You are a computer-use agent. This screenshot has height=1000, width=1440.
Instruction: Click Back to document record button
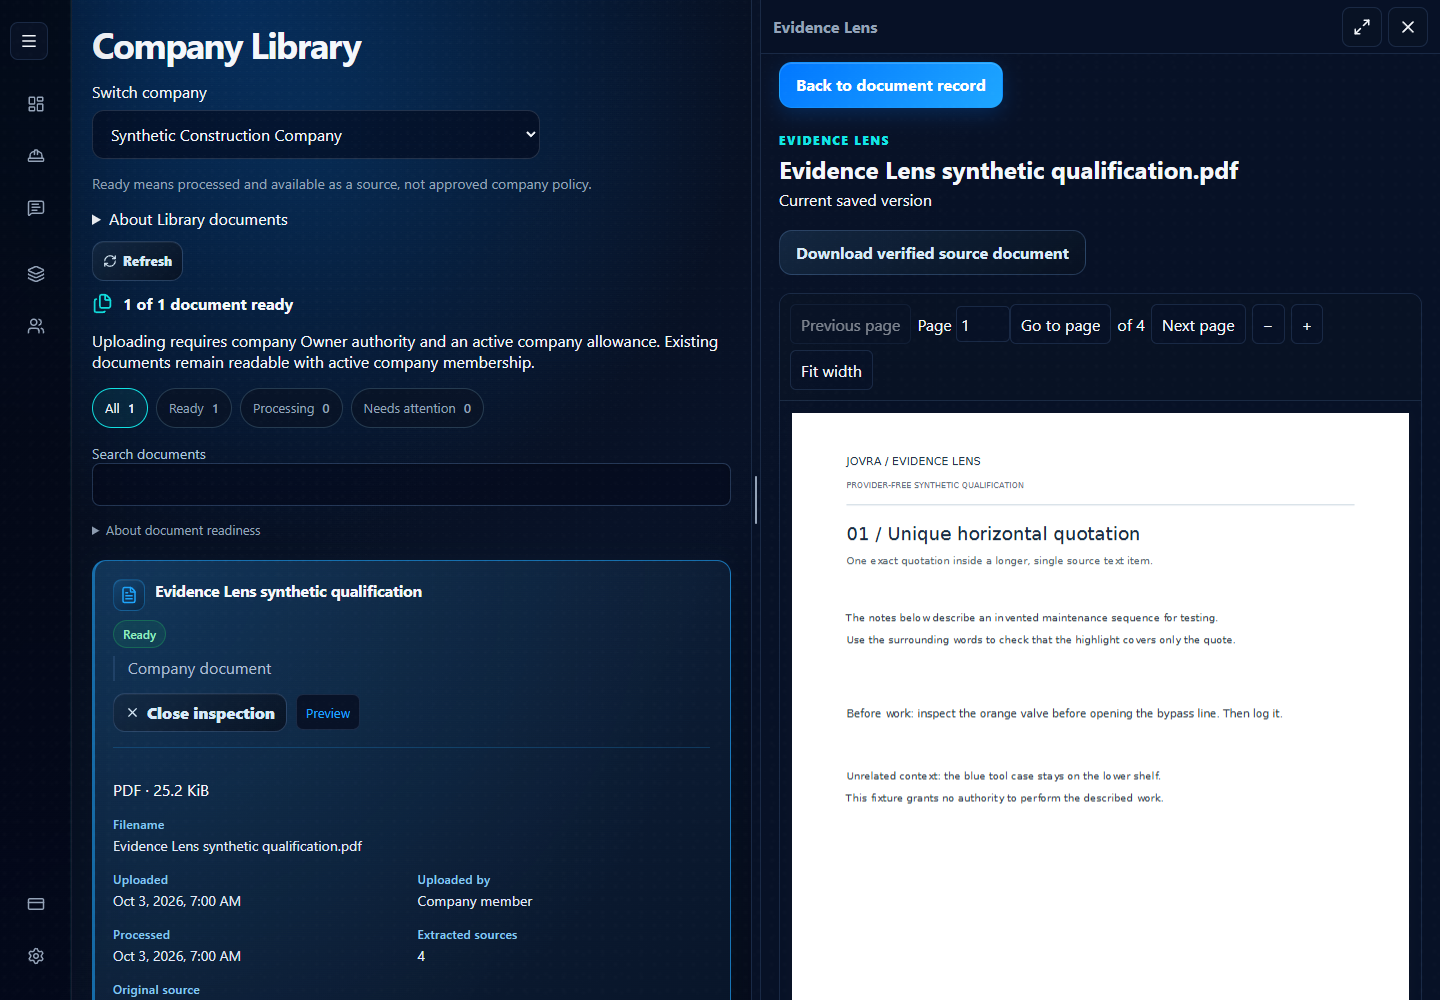[891, 85]
